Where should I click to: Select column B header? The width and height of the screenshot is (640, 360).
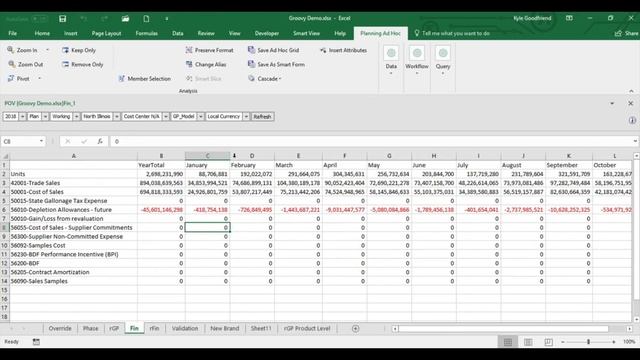(161, 156)
